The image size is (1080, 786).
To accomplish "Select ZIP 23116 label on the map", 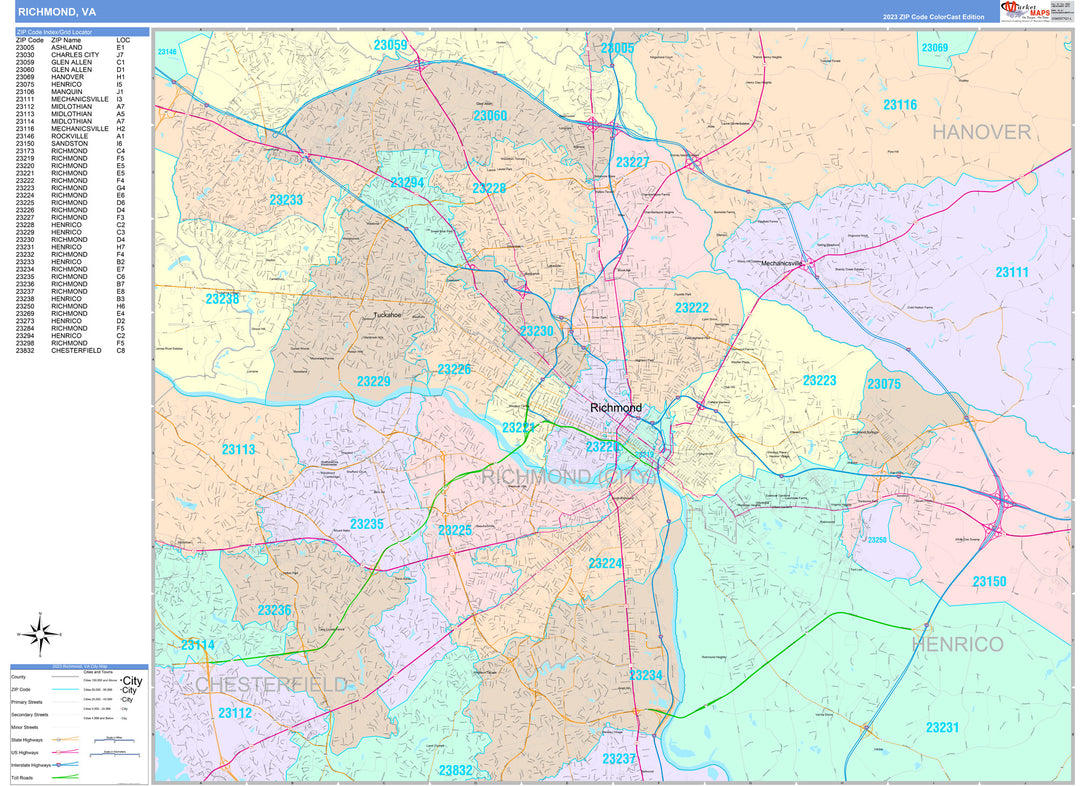I will [899, 105].
